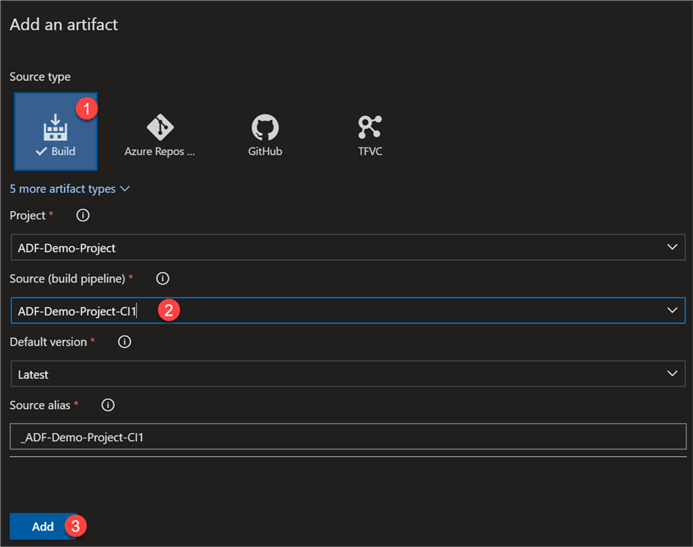Click the info icon beside Source (build pipeline)
The height and width of the screenshot is (547, 693).
[x=163, y=279]
